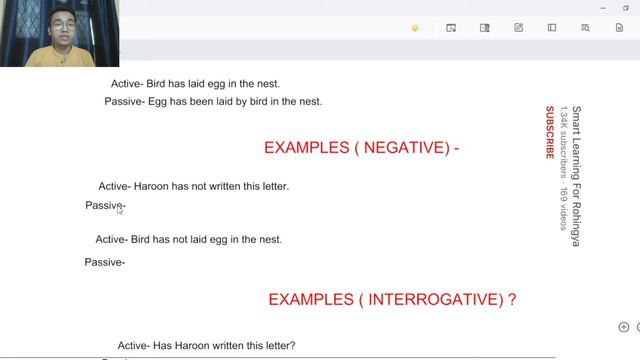Click the 1.34K subscribers 169 videos text
Image resolution: width=640 pixels, height=360 pixels.
(x=564, y=168)
